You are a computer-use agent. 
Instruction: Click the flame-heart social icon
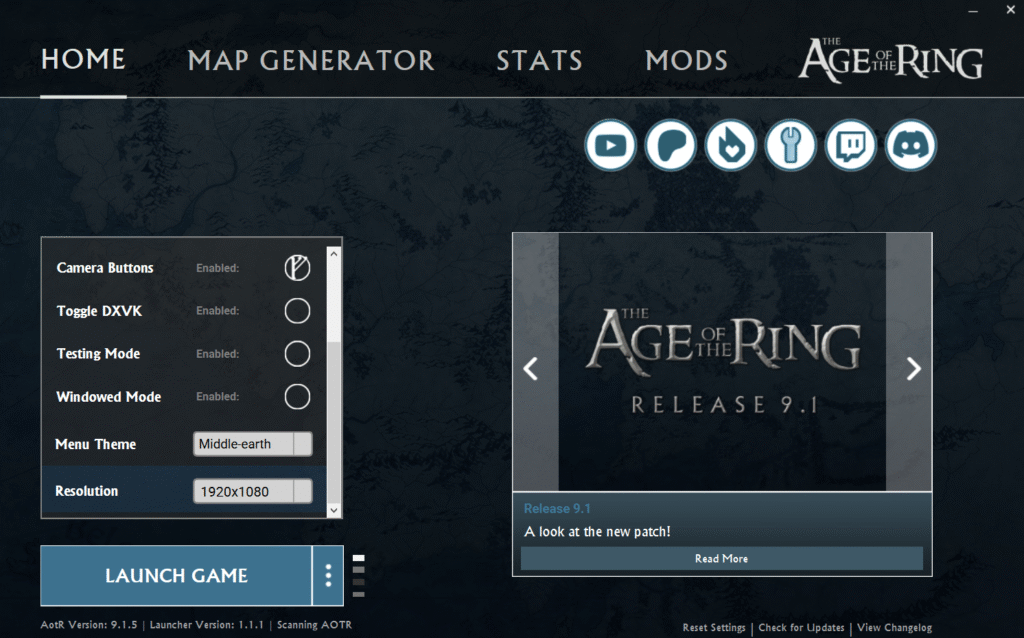[731, 145]
